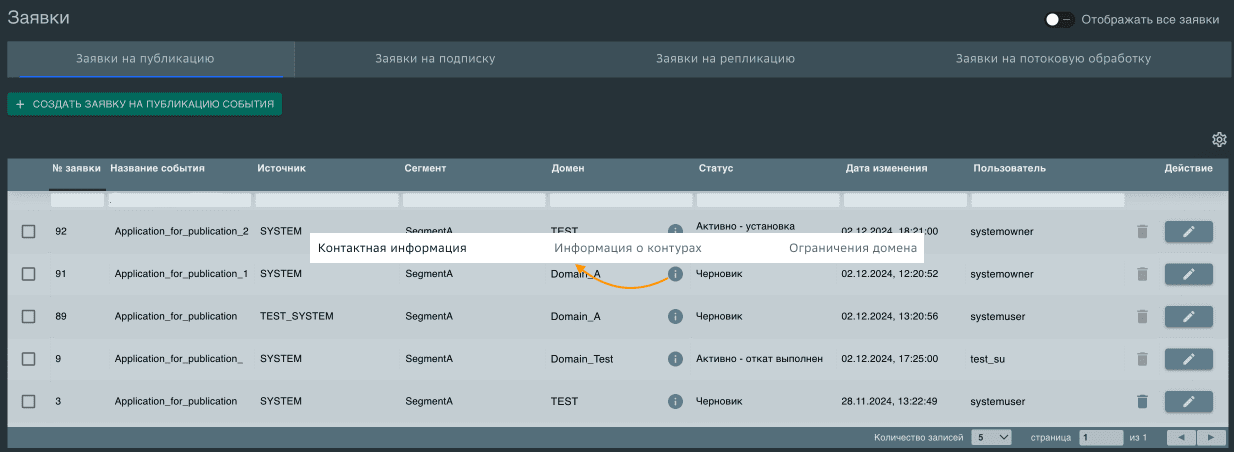Edit request 91 with pencil button
The height and width of the screenshot is (452, 1234).
(1188, 274)
